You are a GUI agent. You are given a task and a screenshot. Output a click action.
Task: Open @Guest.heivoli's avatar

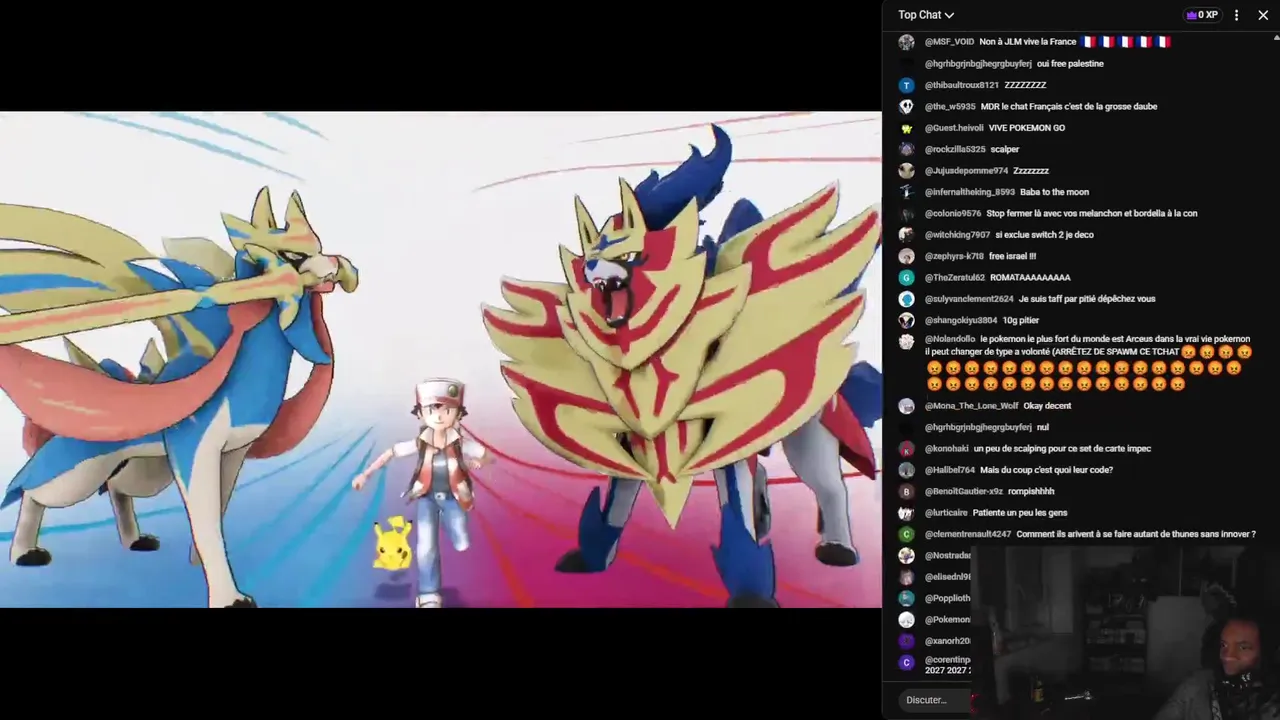click(x=906, y=128)
